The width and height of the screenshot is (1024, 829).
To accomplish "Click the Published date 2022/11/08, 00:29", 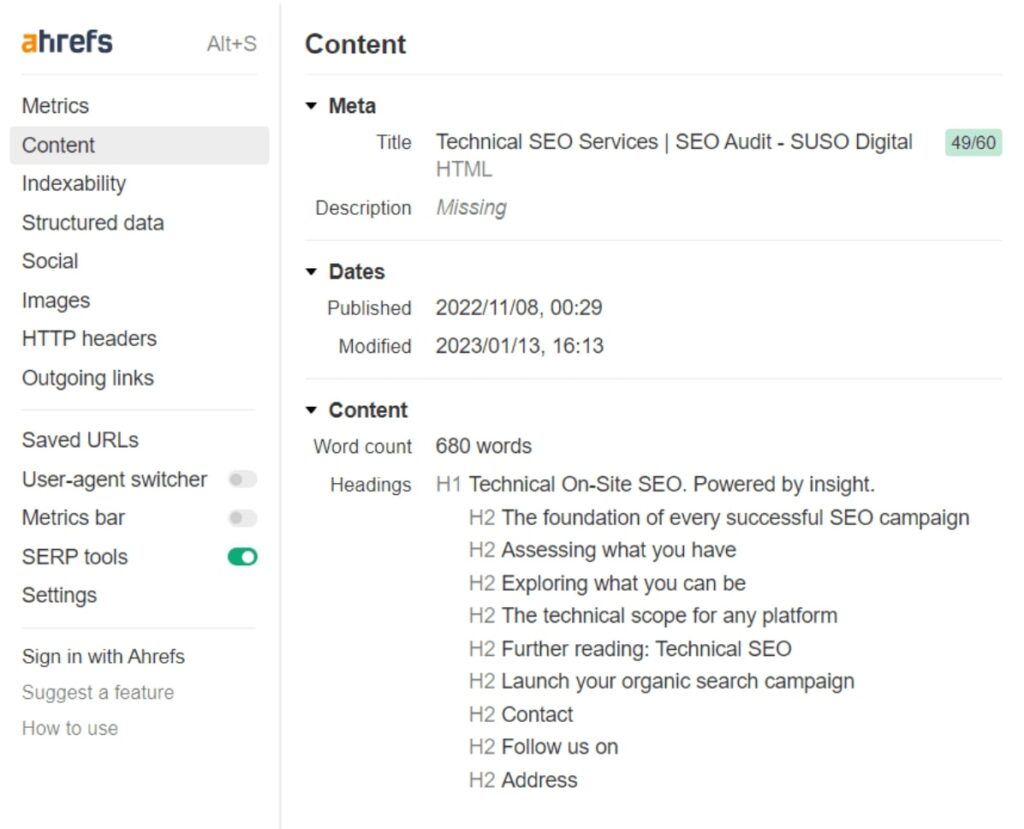I will (519, 308).
